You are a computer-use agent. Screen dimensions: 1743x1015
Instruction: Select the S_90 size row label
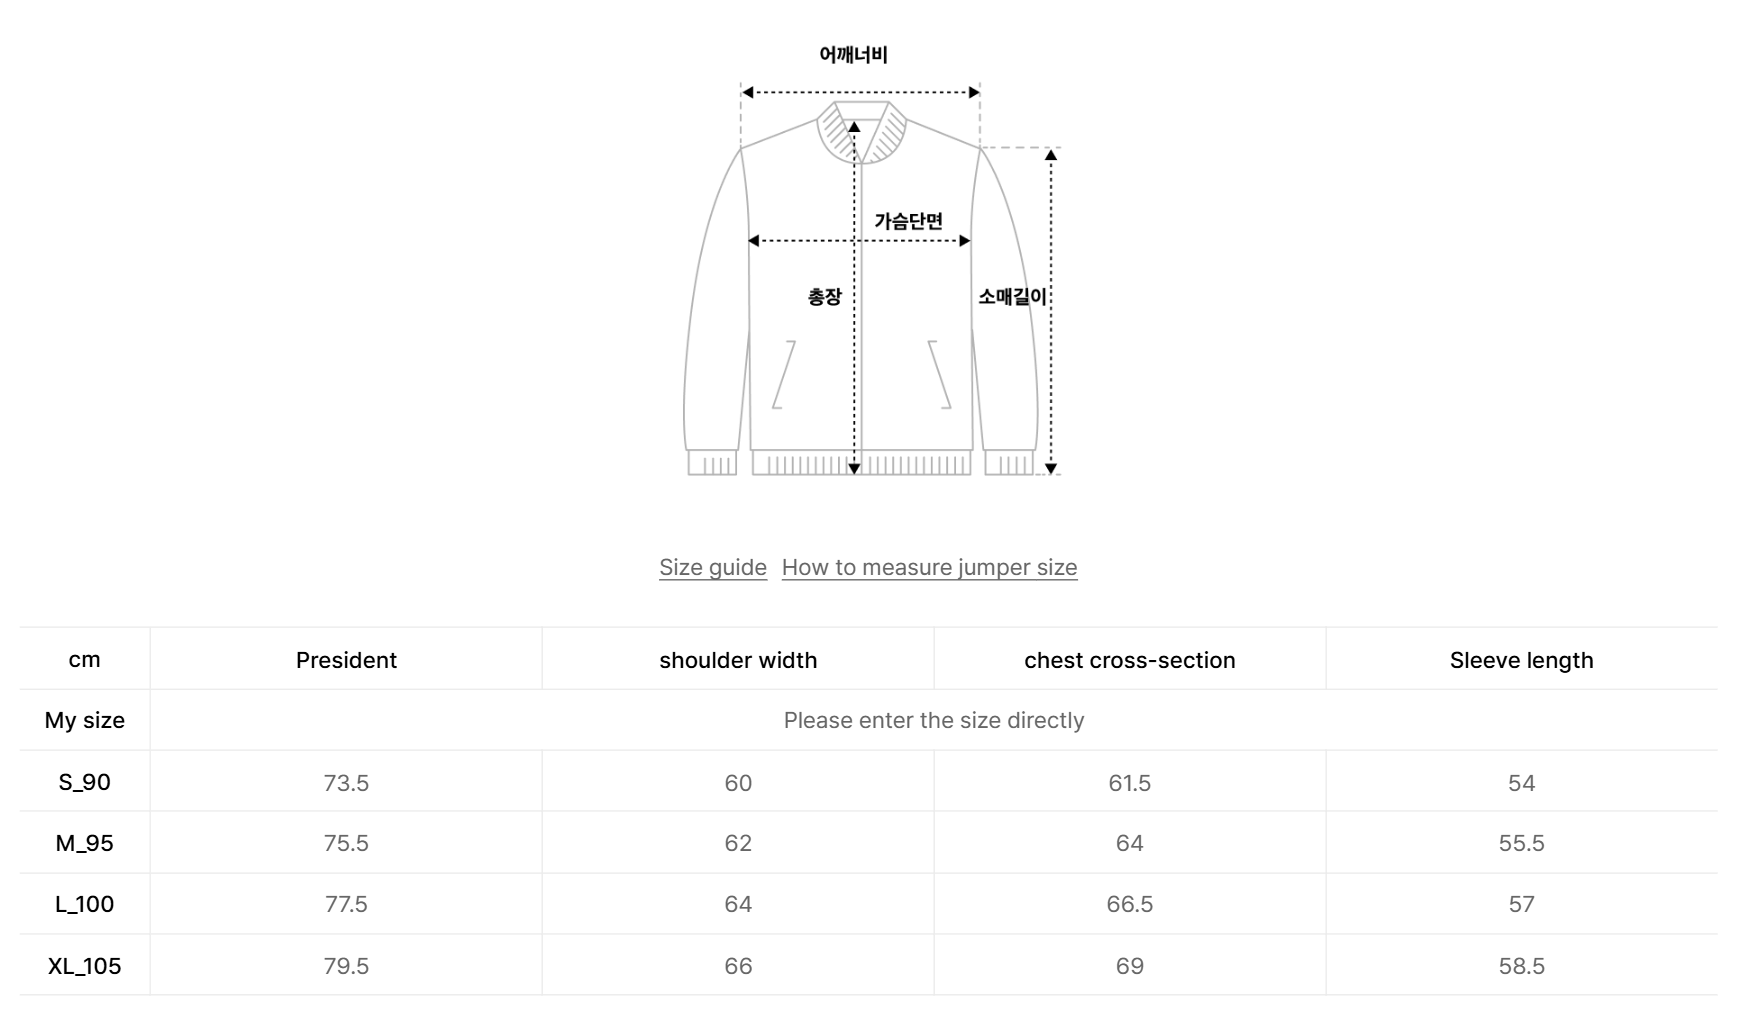point(84,782)
